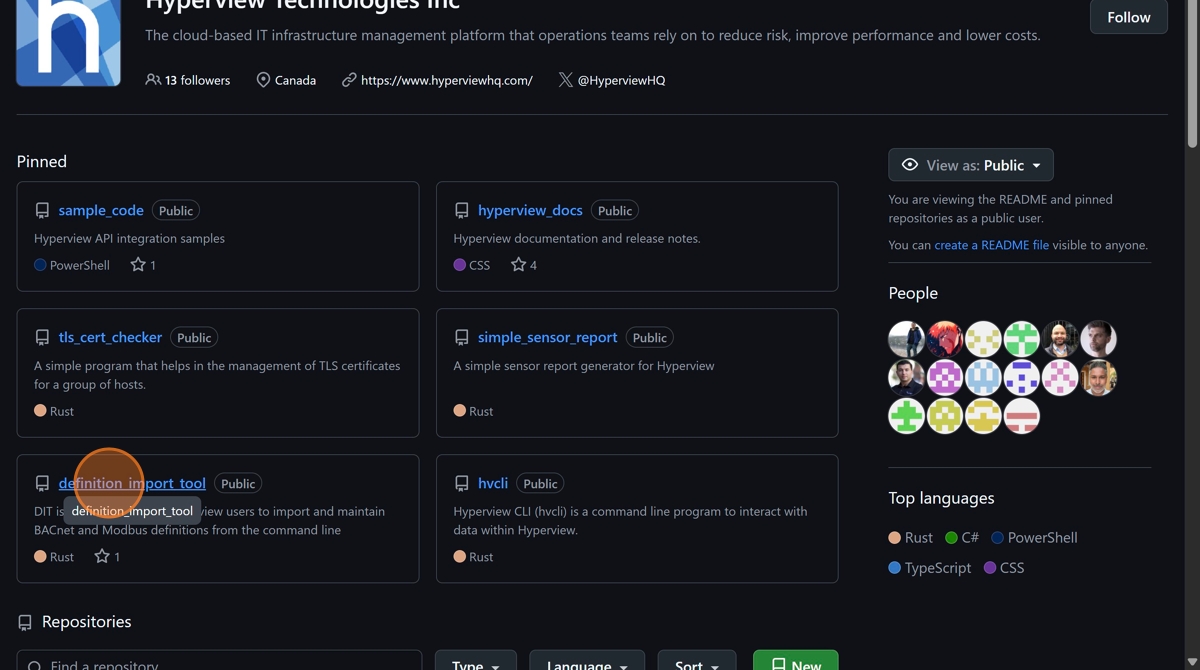Follow the Hyperview organization
Image resolution: width=1200 pixels, height=670 pixels.
coord(1128,17)
